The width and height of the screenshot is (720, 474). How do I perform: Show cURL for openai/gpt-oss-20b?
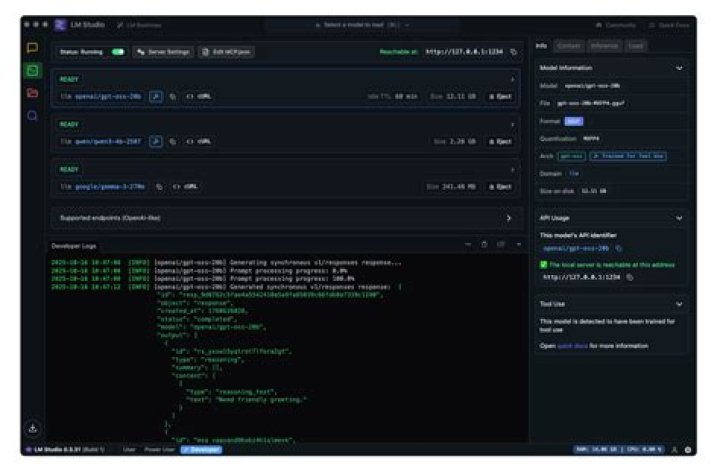198,96
